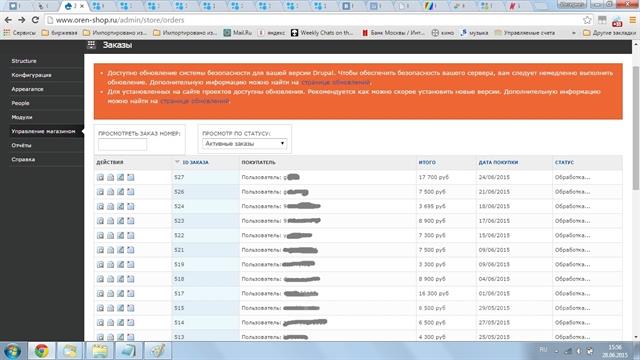The height and width of the screenshot is (360, 640).
Task: Click delete icon for order 521
Action: [131, 250]
